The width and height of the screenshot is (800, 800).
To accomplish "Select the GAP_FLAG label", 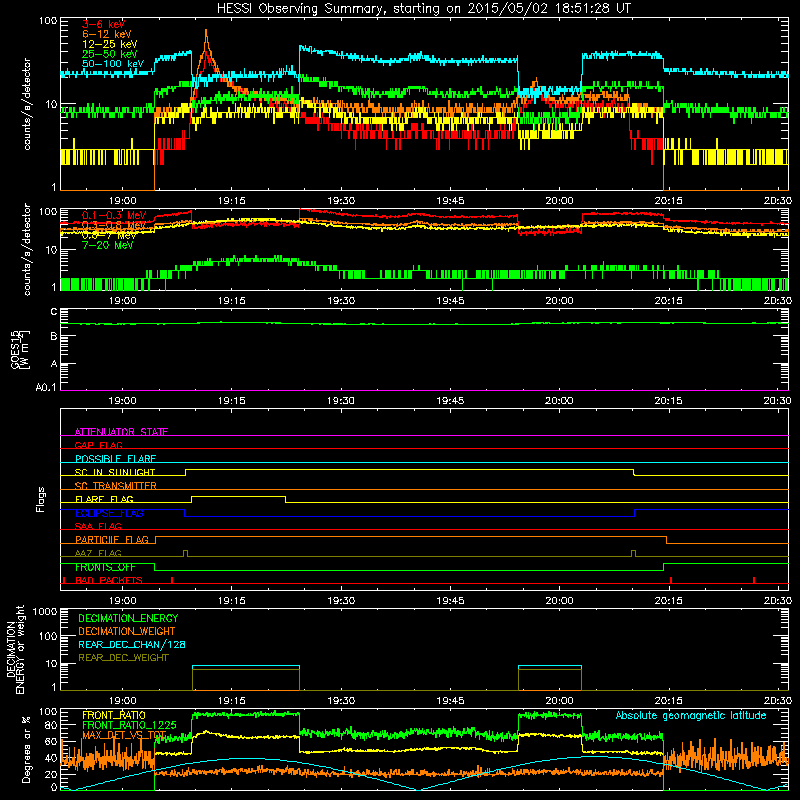I will click(x=98, y=445).
